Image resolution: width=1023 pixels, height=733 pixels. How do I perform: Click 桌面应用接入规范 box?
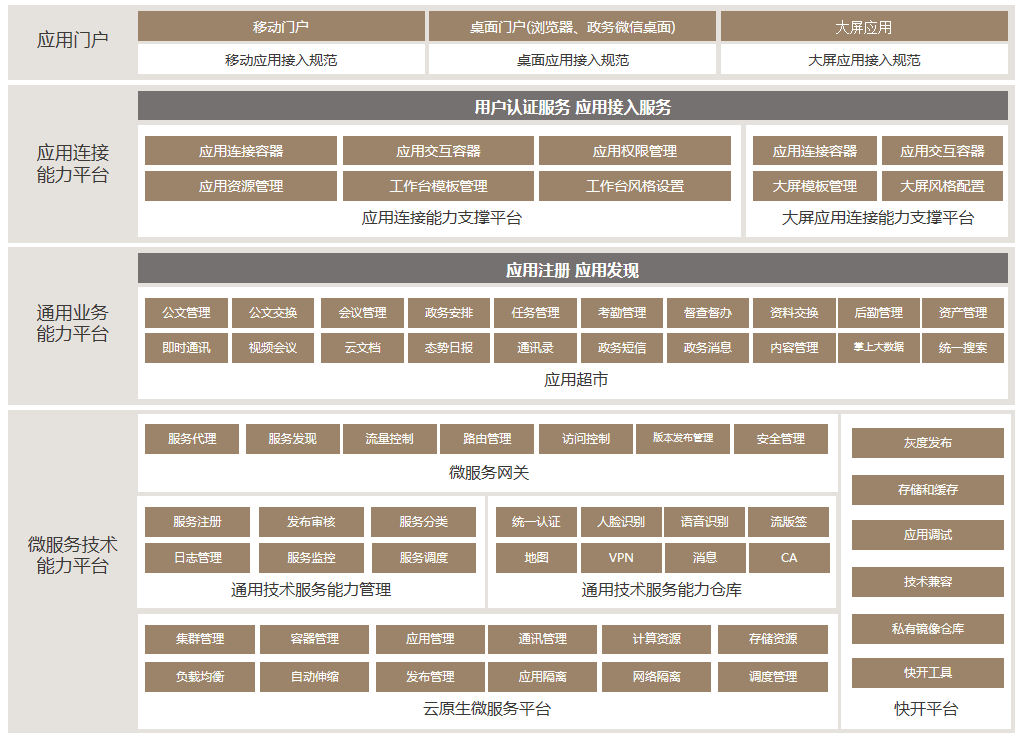coord(572,60)
